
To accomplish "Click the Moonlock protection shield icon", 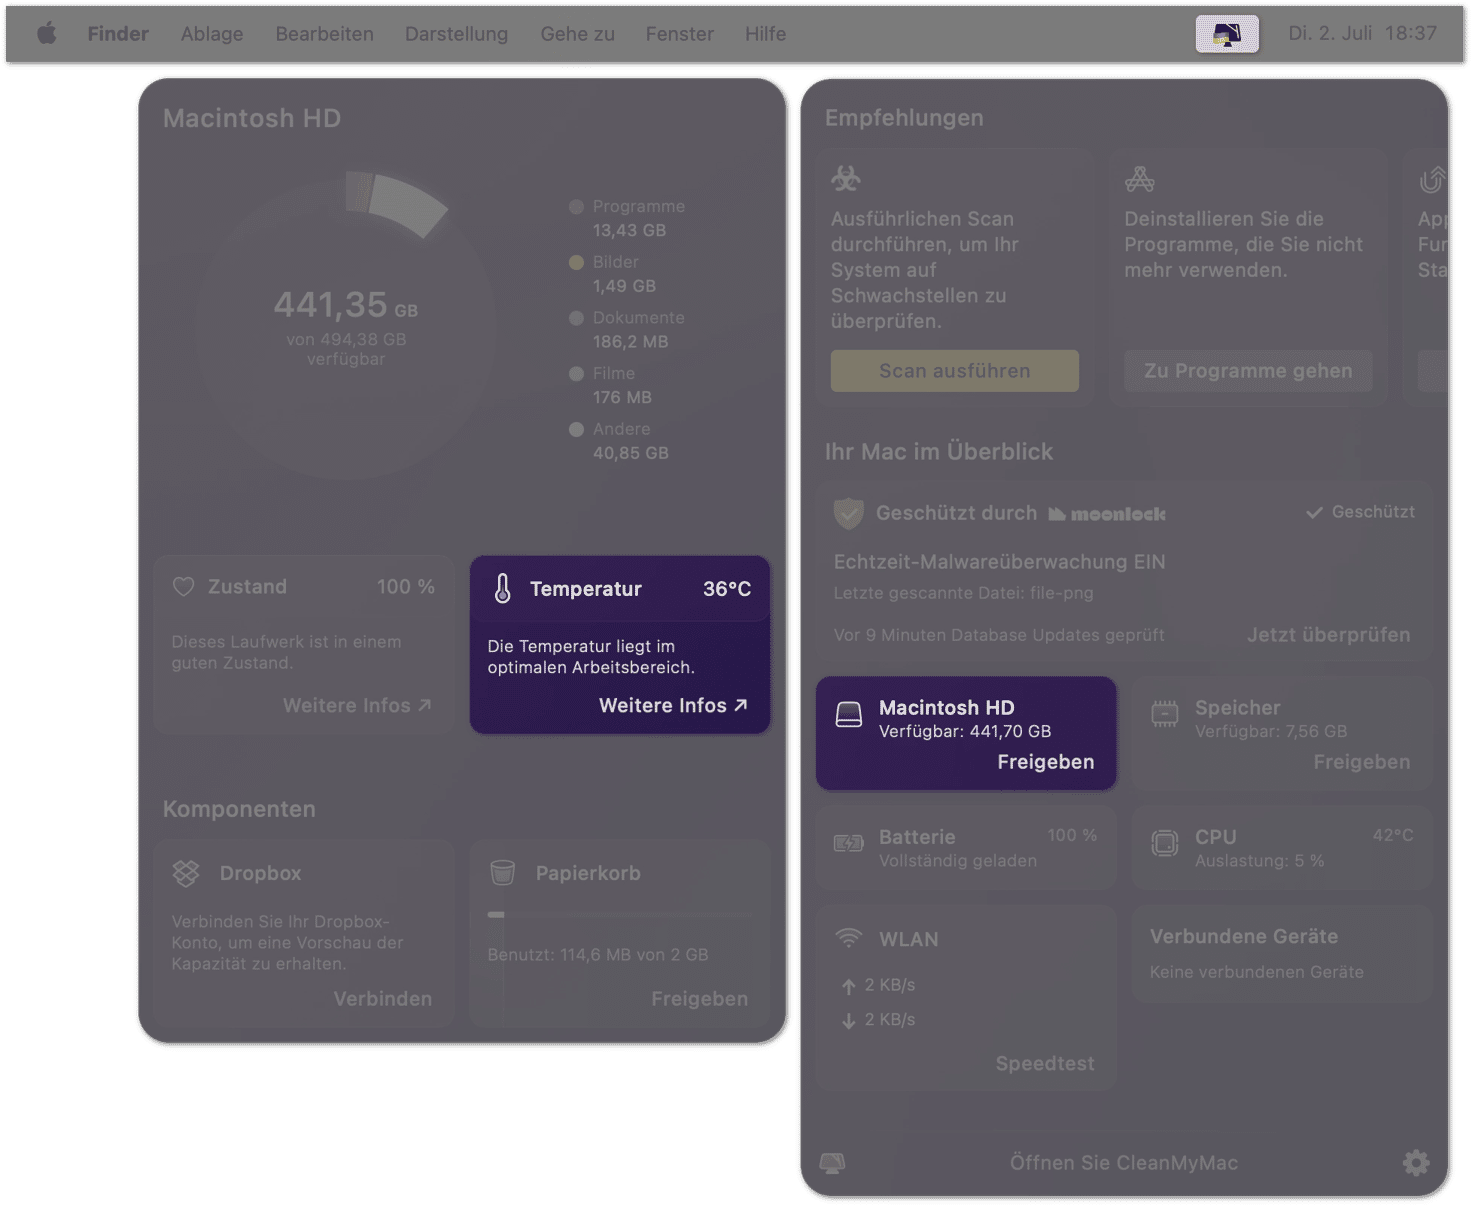I will point(849,513).
